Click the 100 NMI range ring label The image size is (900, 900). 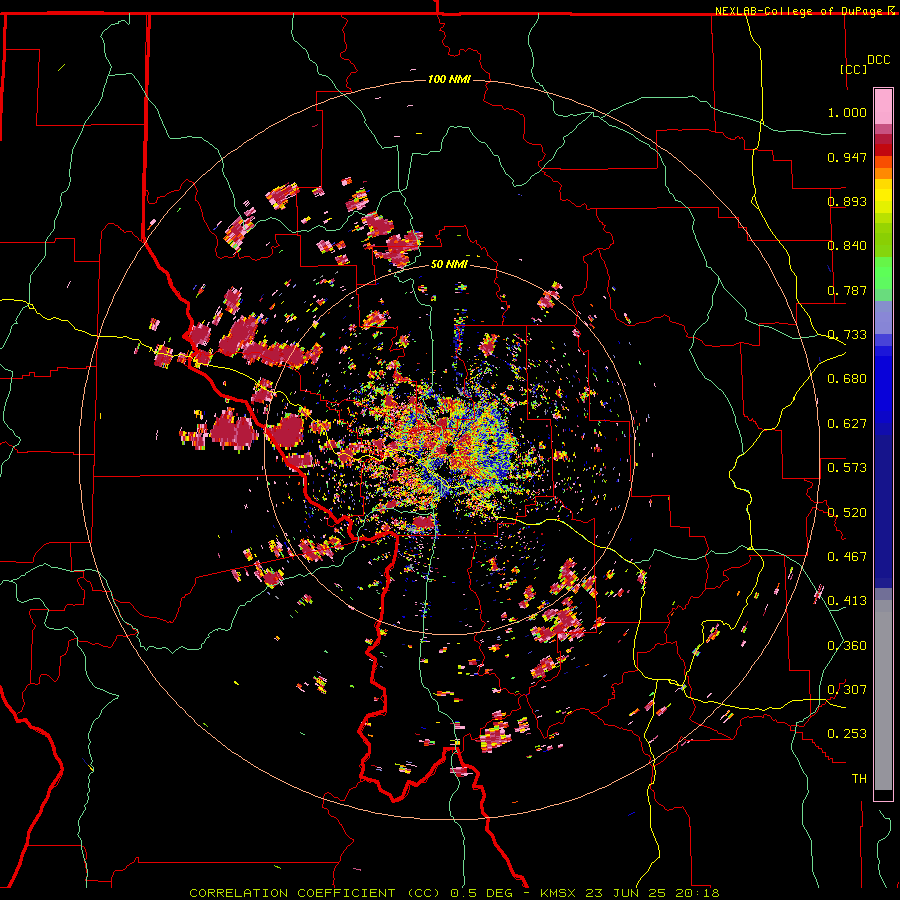pyautogui.click(x=449, y=79)
